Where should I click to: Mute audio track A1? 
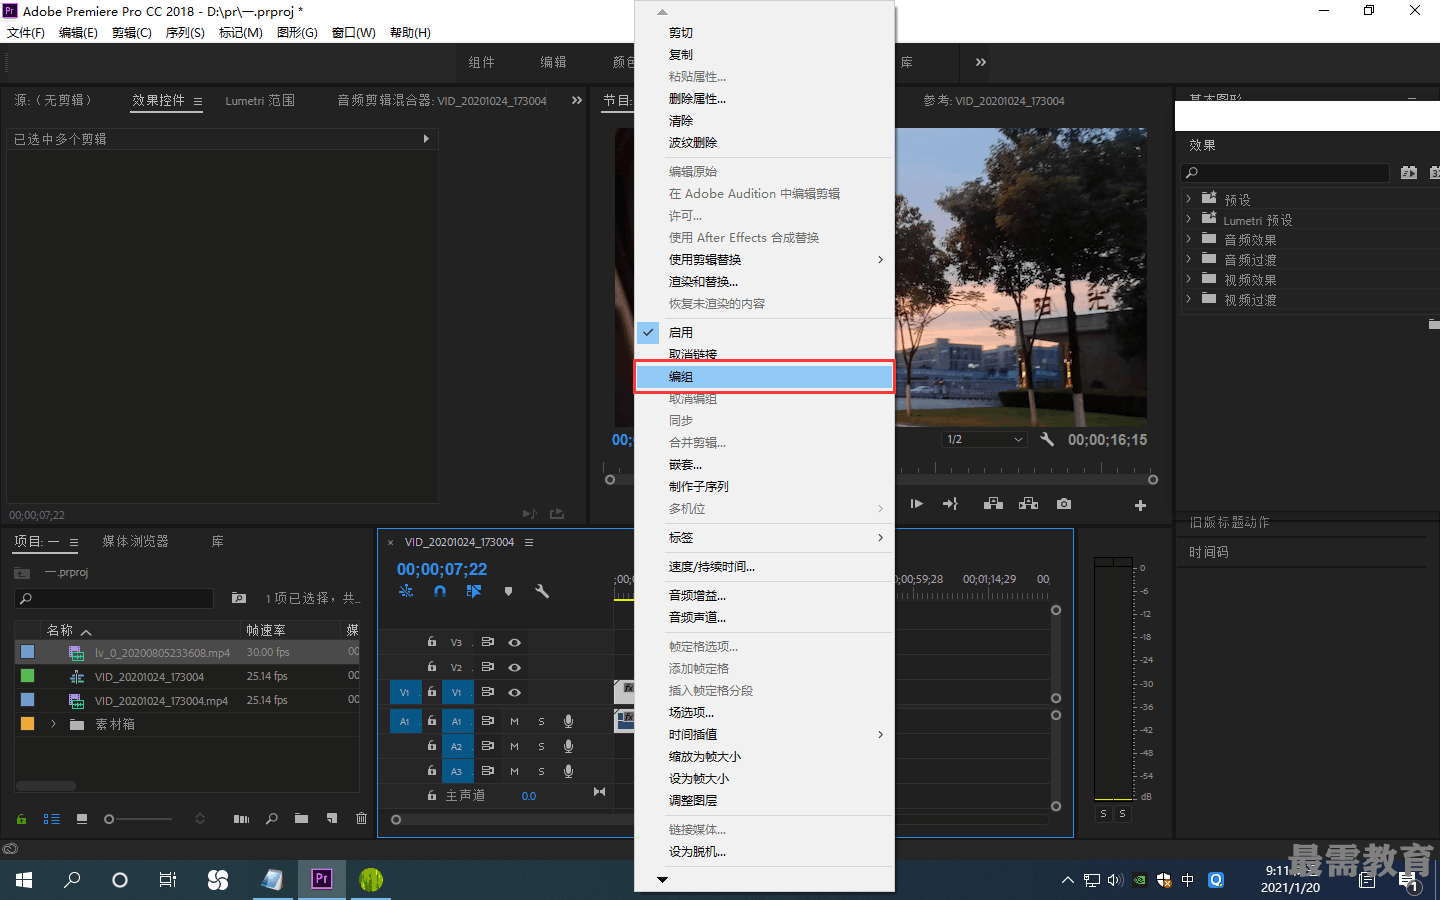tap(514, 721)
